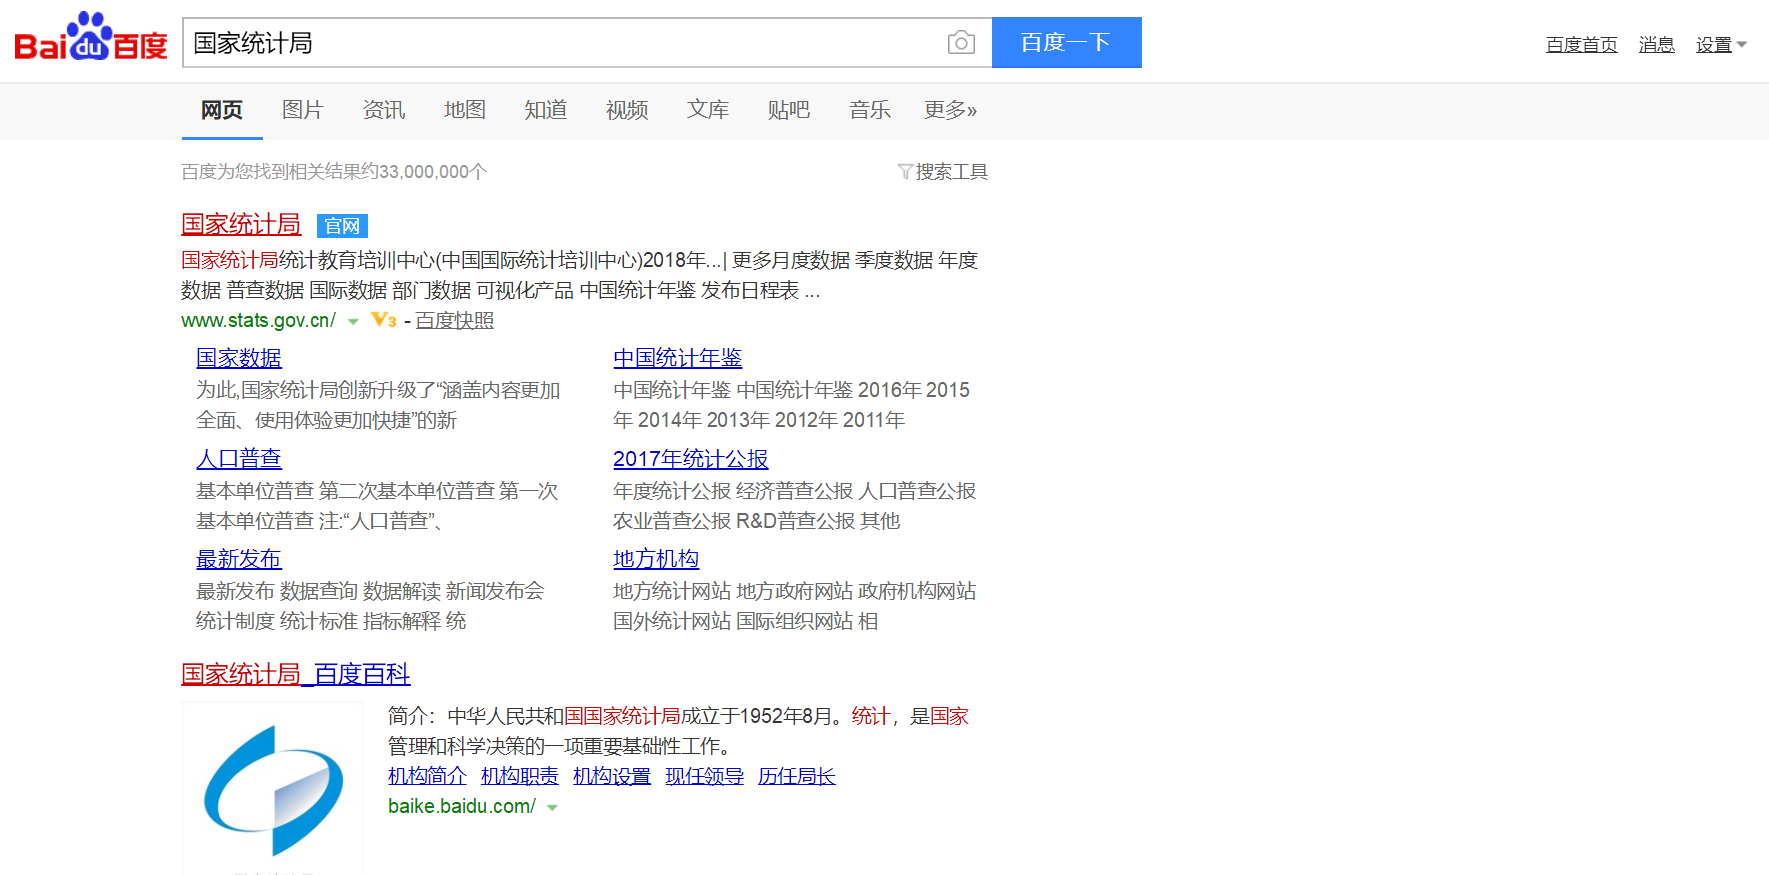The image size is (1769, 875).
Task: Open the 最新发布 sublink
Action: click(239, 559)
